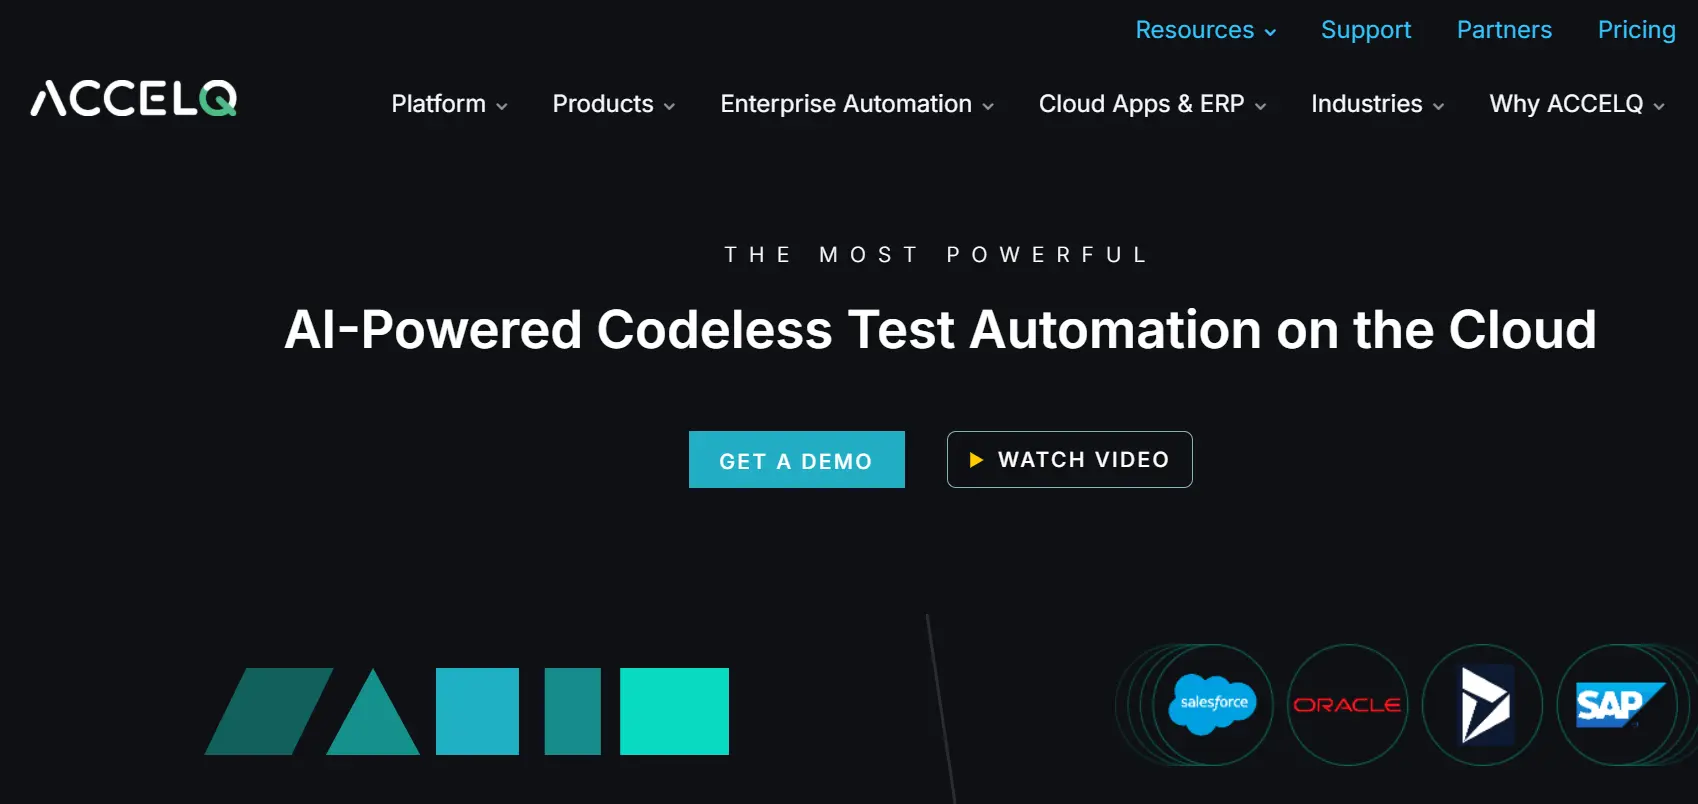View the Pricing page
Viewport: 1698px width, 804px height.
point(1637,30)
